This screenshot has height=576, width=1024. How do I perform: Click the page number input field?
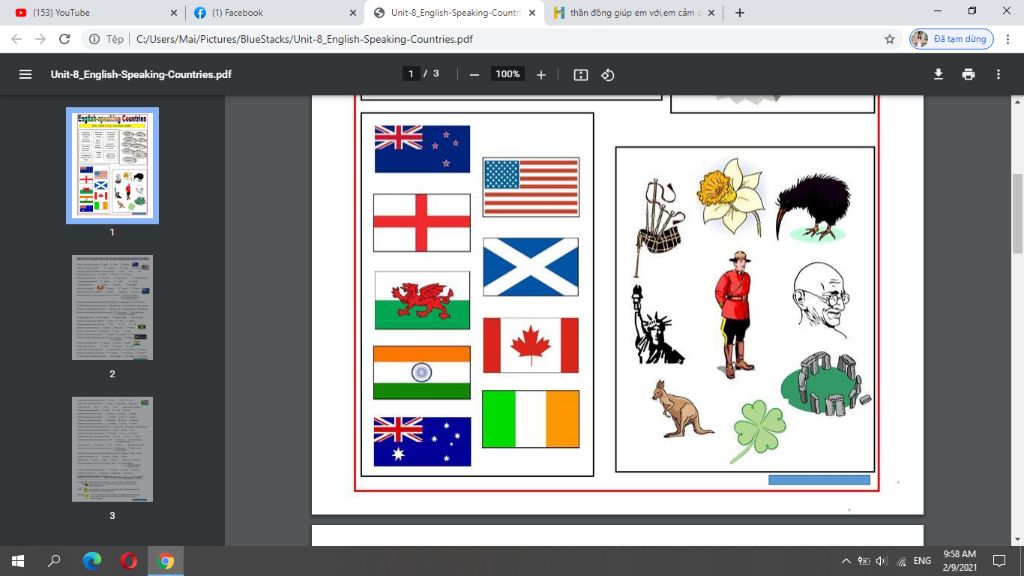pyautogui.click(x=410, y=74)
